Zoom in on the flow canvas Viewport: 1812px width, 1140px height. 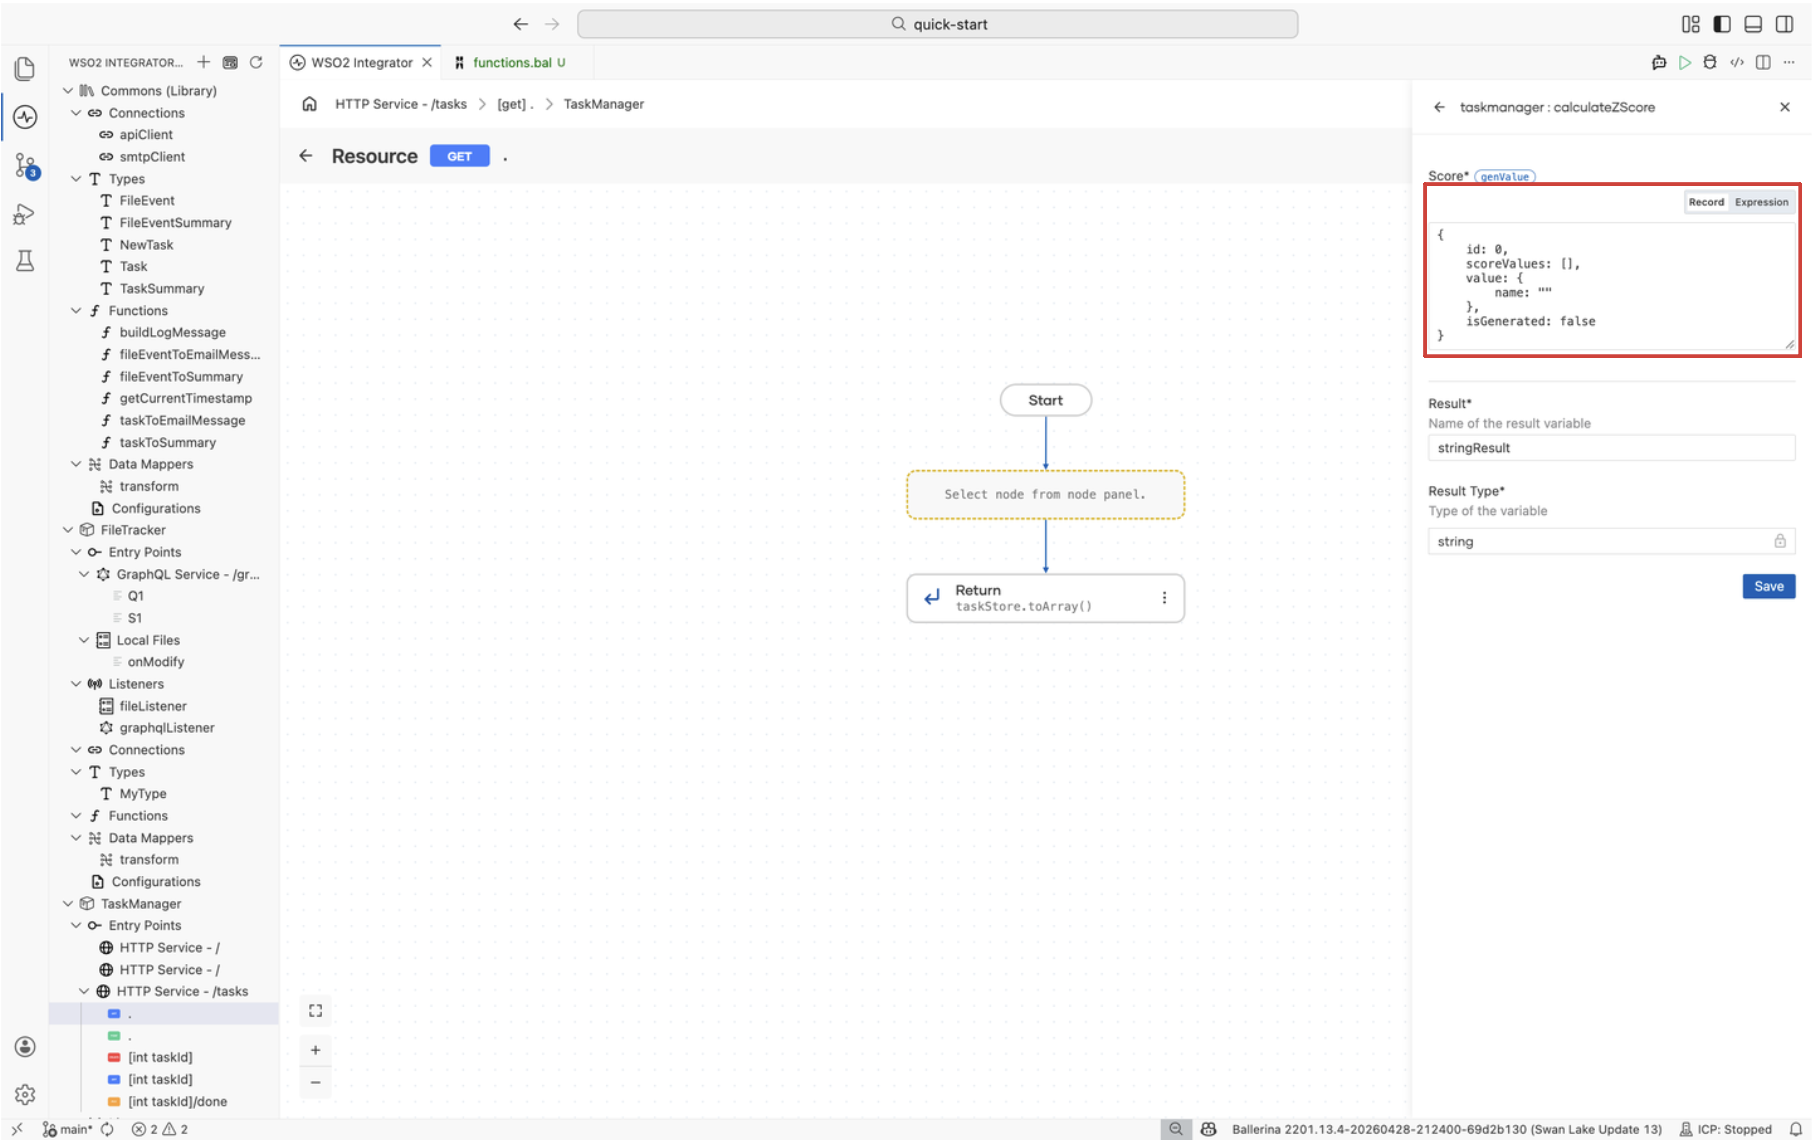click(316, 1050)
